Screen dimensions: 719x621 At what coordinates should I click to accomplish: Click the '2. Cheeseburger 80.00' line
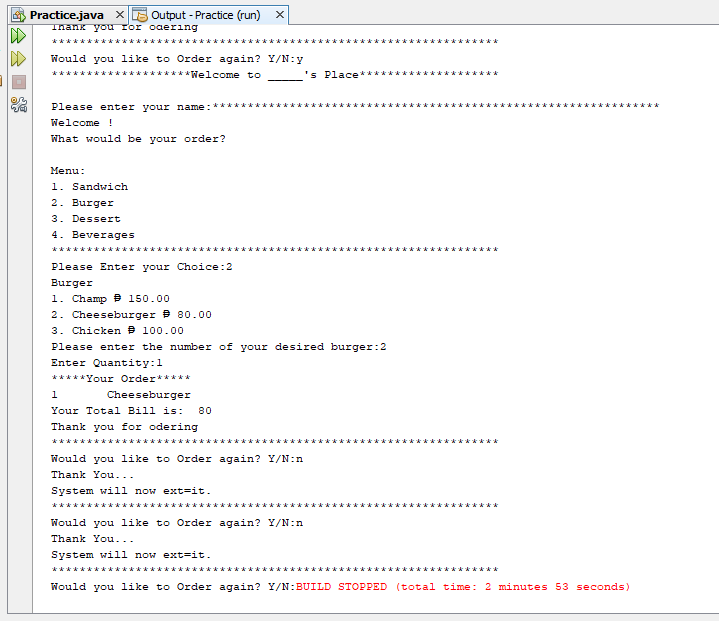click(x=131, y=315)
